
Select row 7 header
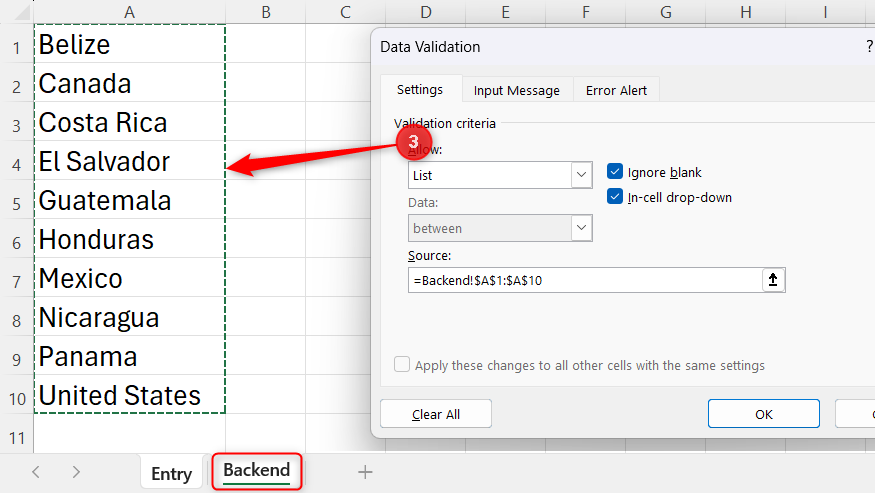[x=17, y=277]
